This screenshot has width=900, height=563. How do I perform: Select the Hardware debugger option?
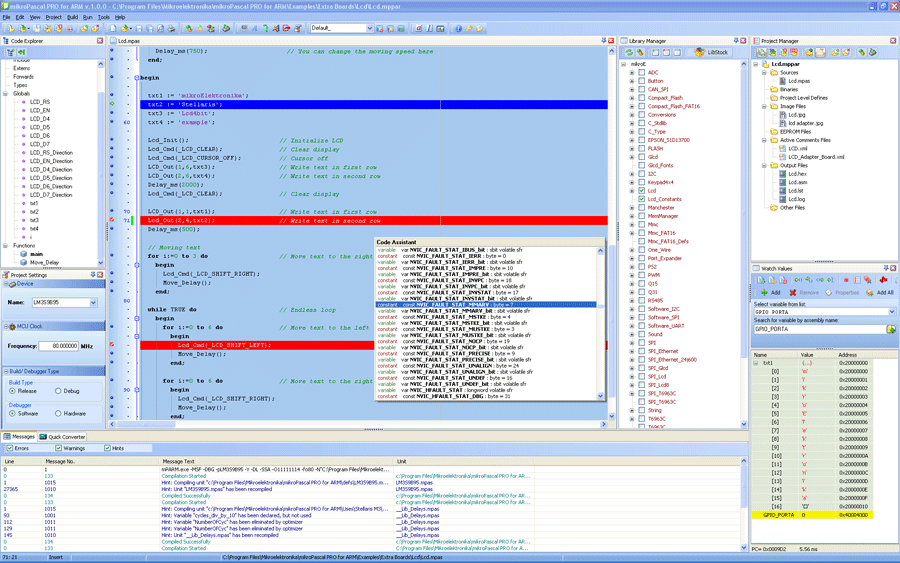click(x=58, y=413)
